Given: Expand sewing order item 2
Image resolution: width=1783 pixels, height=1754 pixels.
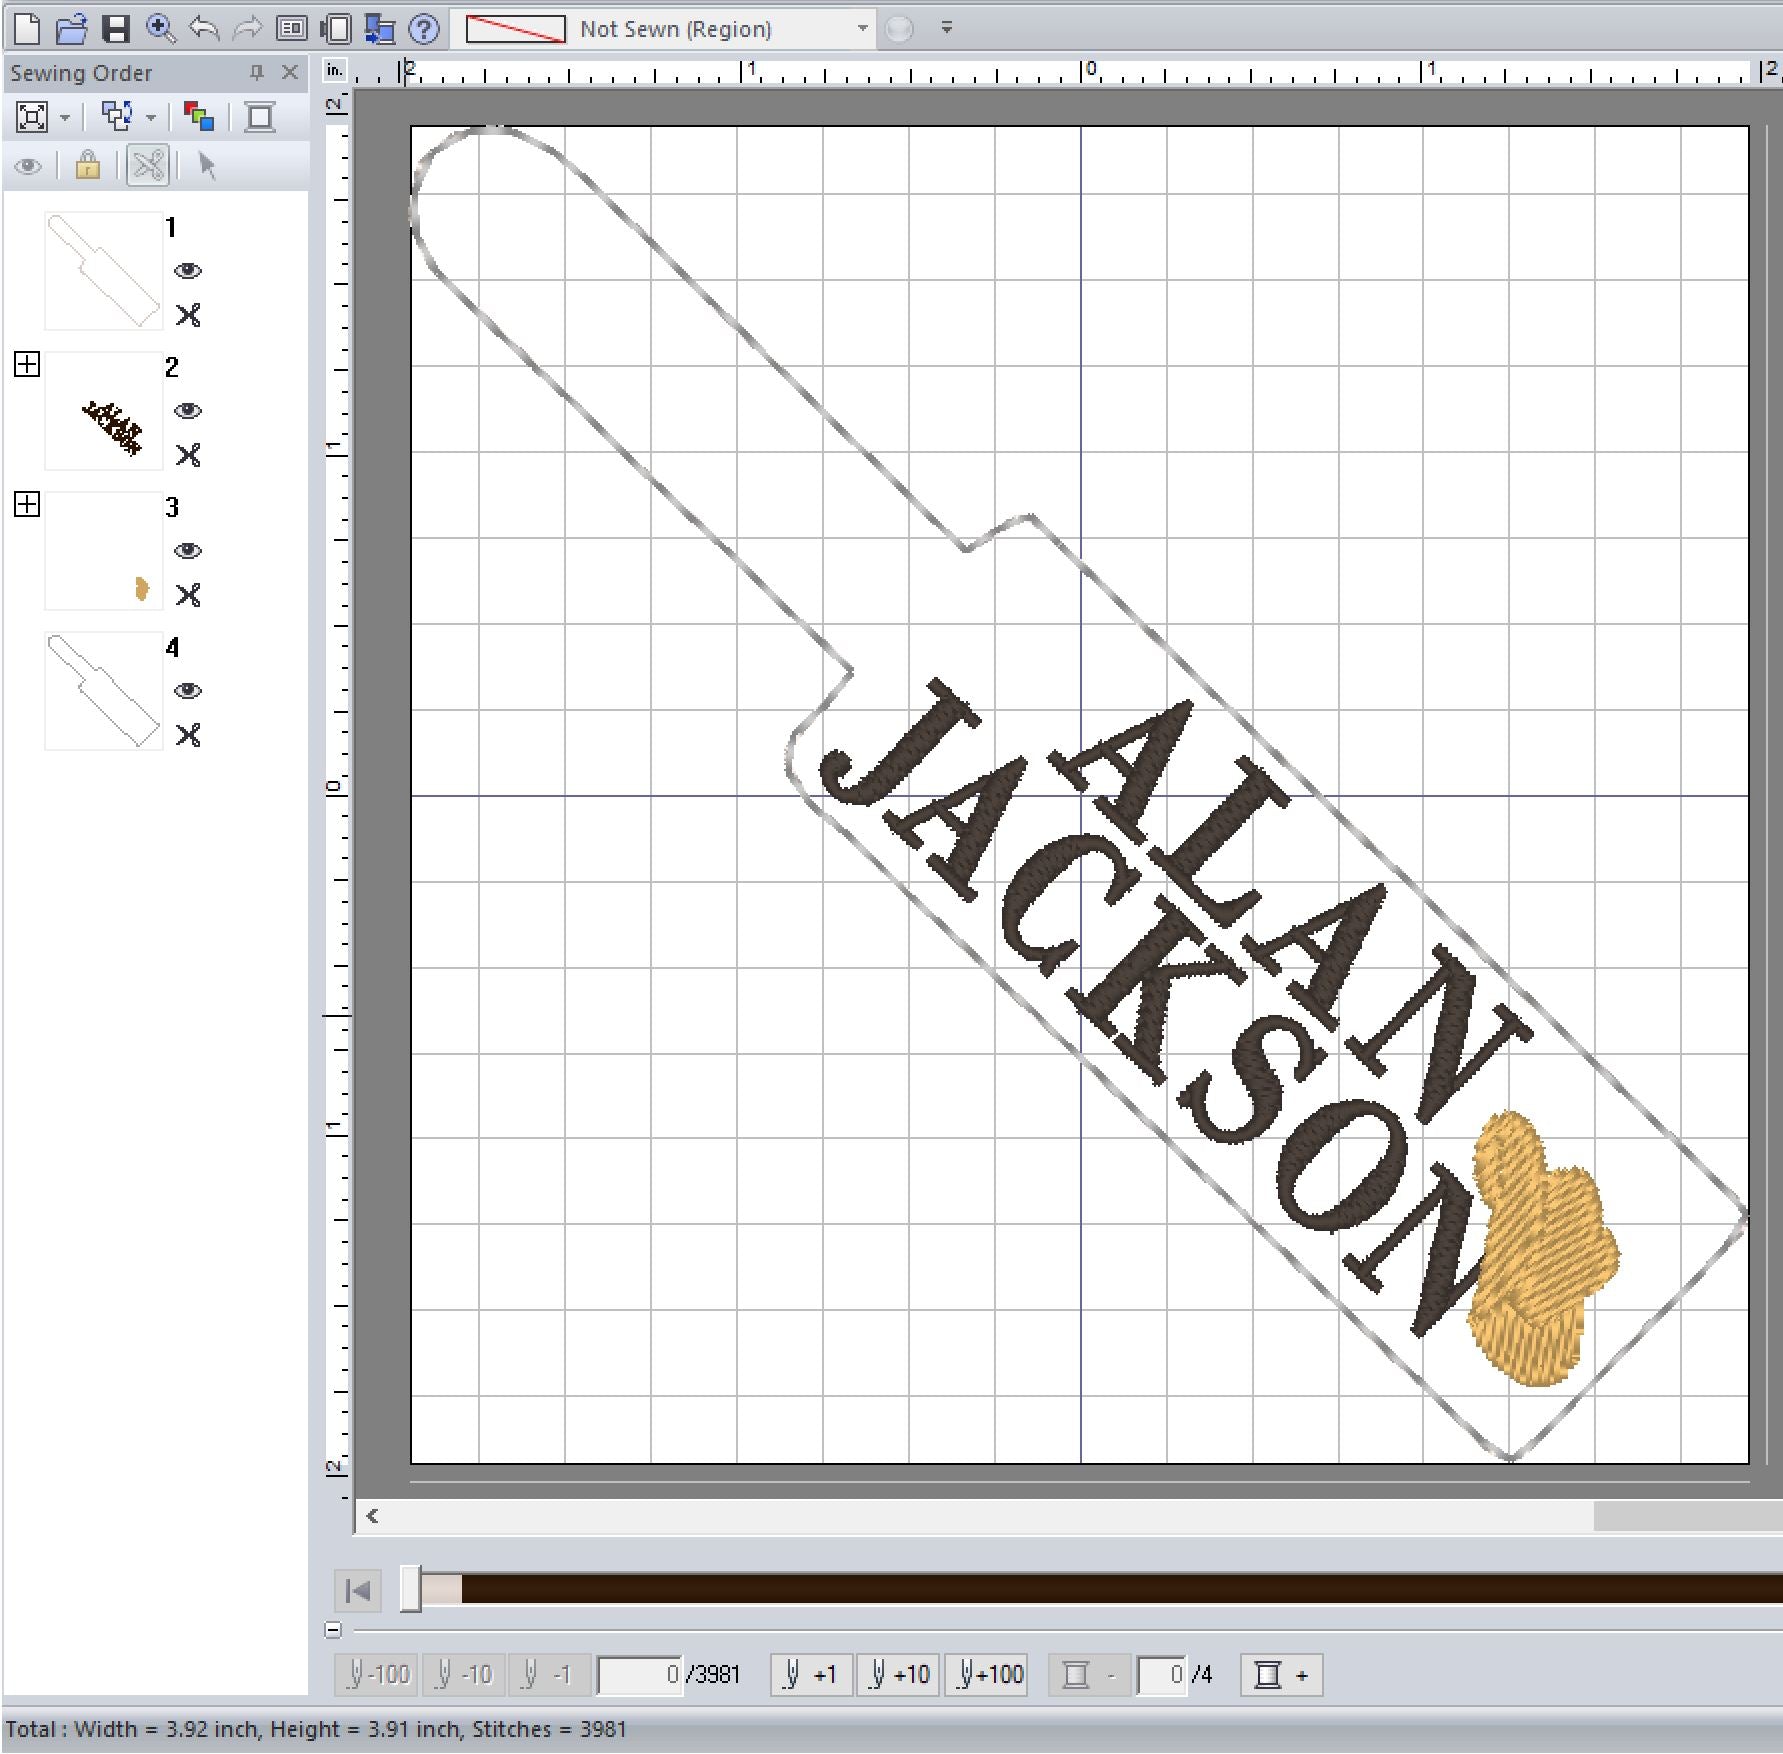Looking at the screenshot, I should click(27, 364).
